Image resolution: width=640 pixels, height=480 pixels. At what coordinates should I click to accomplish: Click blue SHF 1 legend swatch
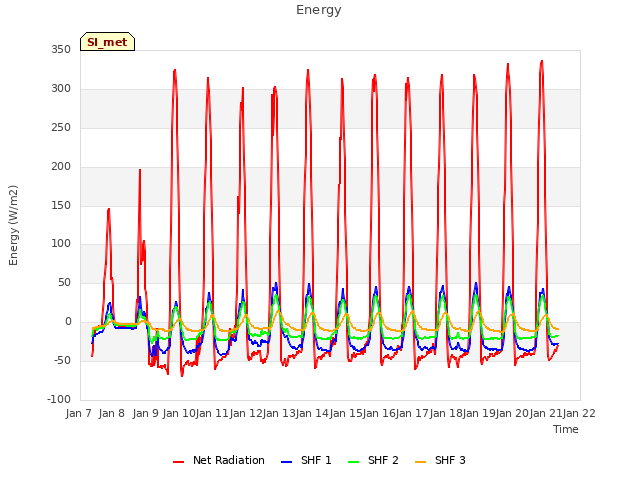[x=287, y=462]
